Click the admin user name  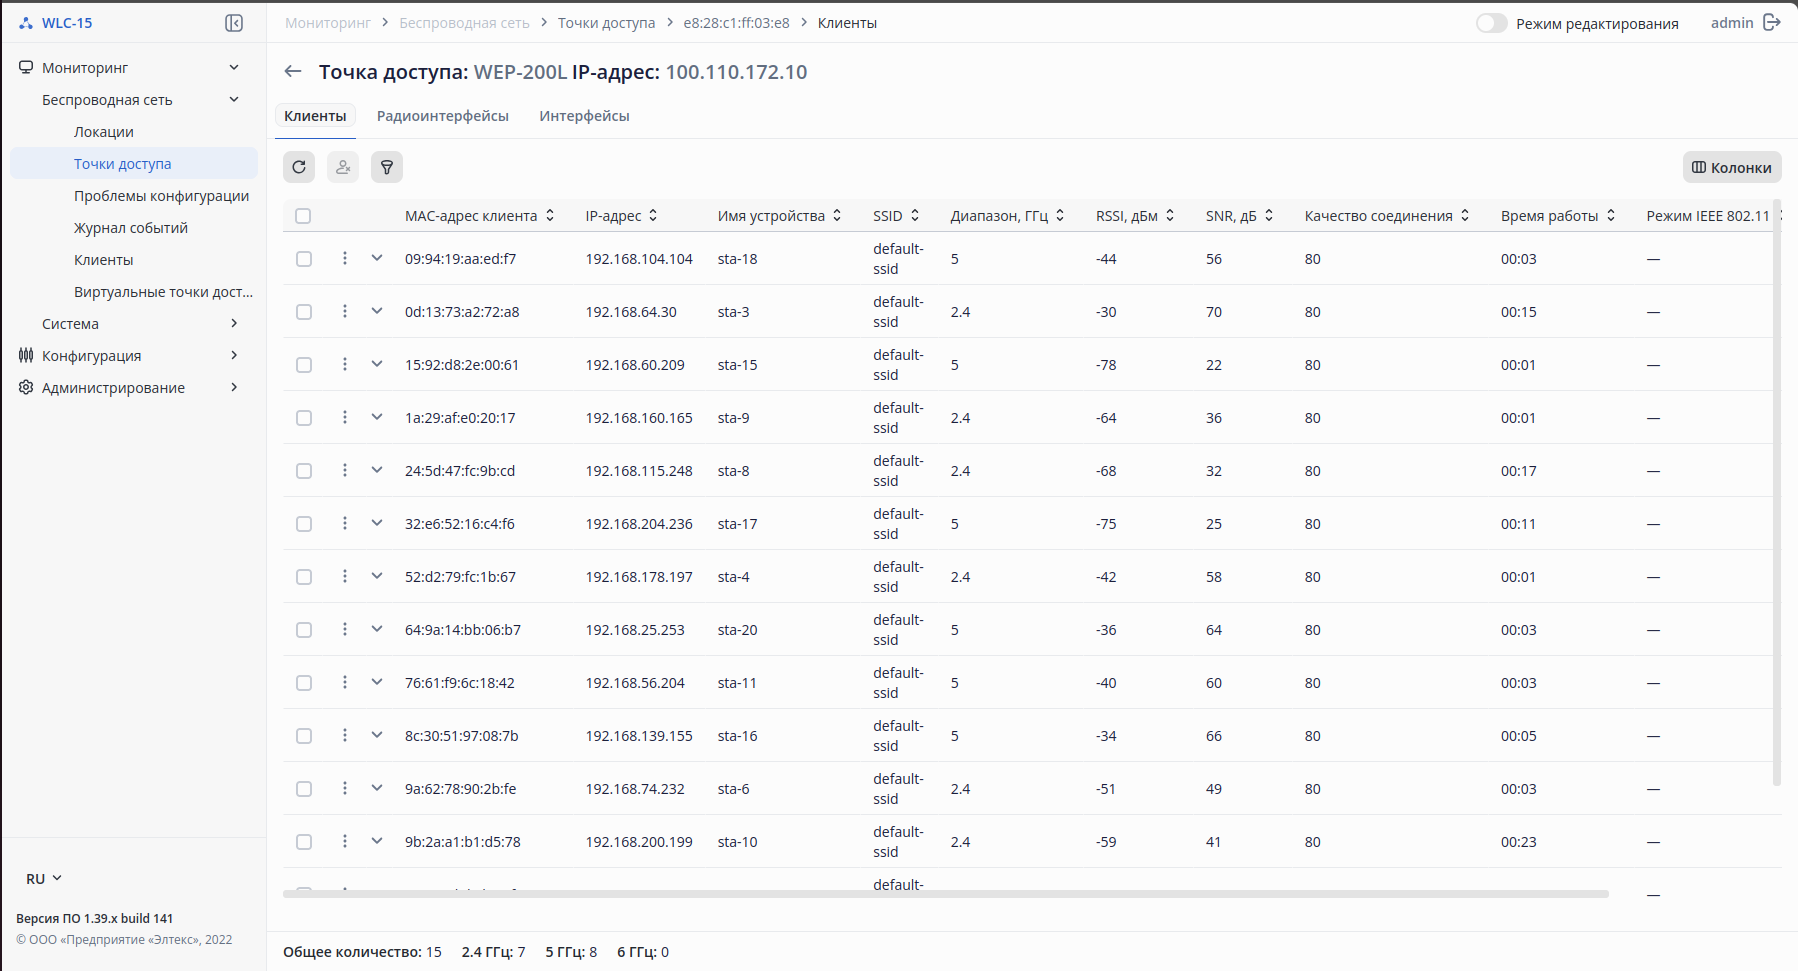(1732, 23)
